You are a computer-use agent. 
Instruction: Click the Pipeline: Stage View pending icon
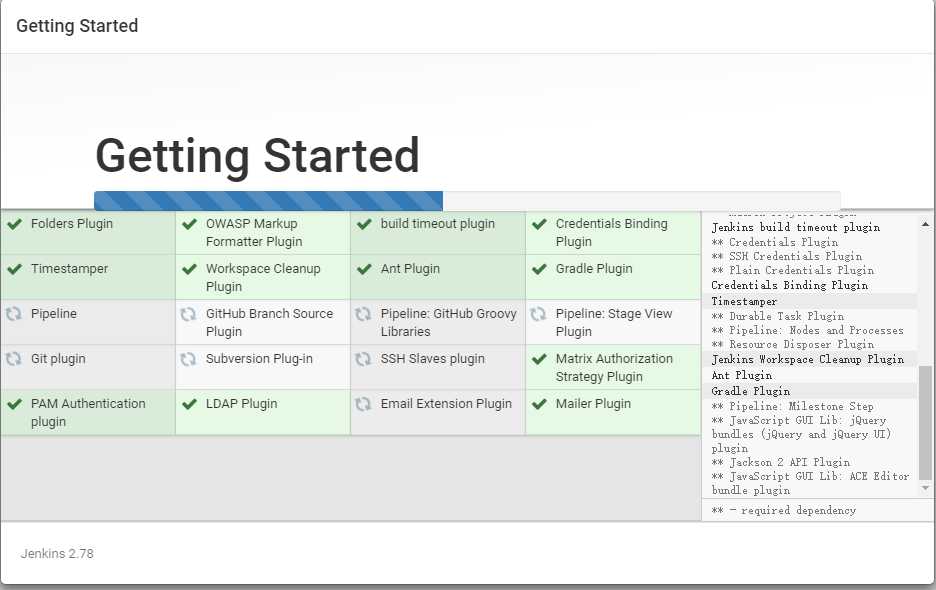pos(538,314)
